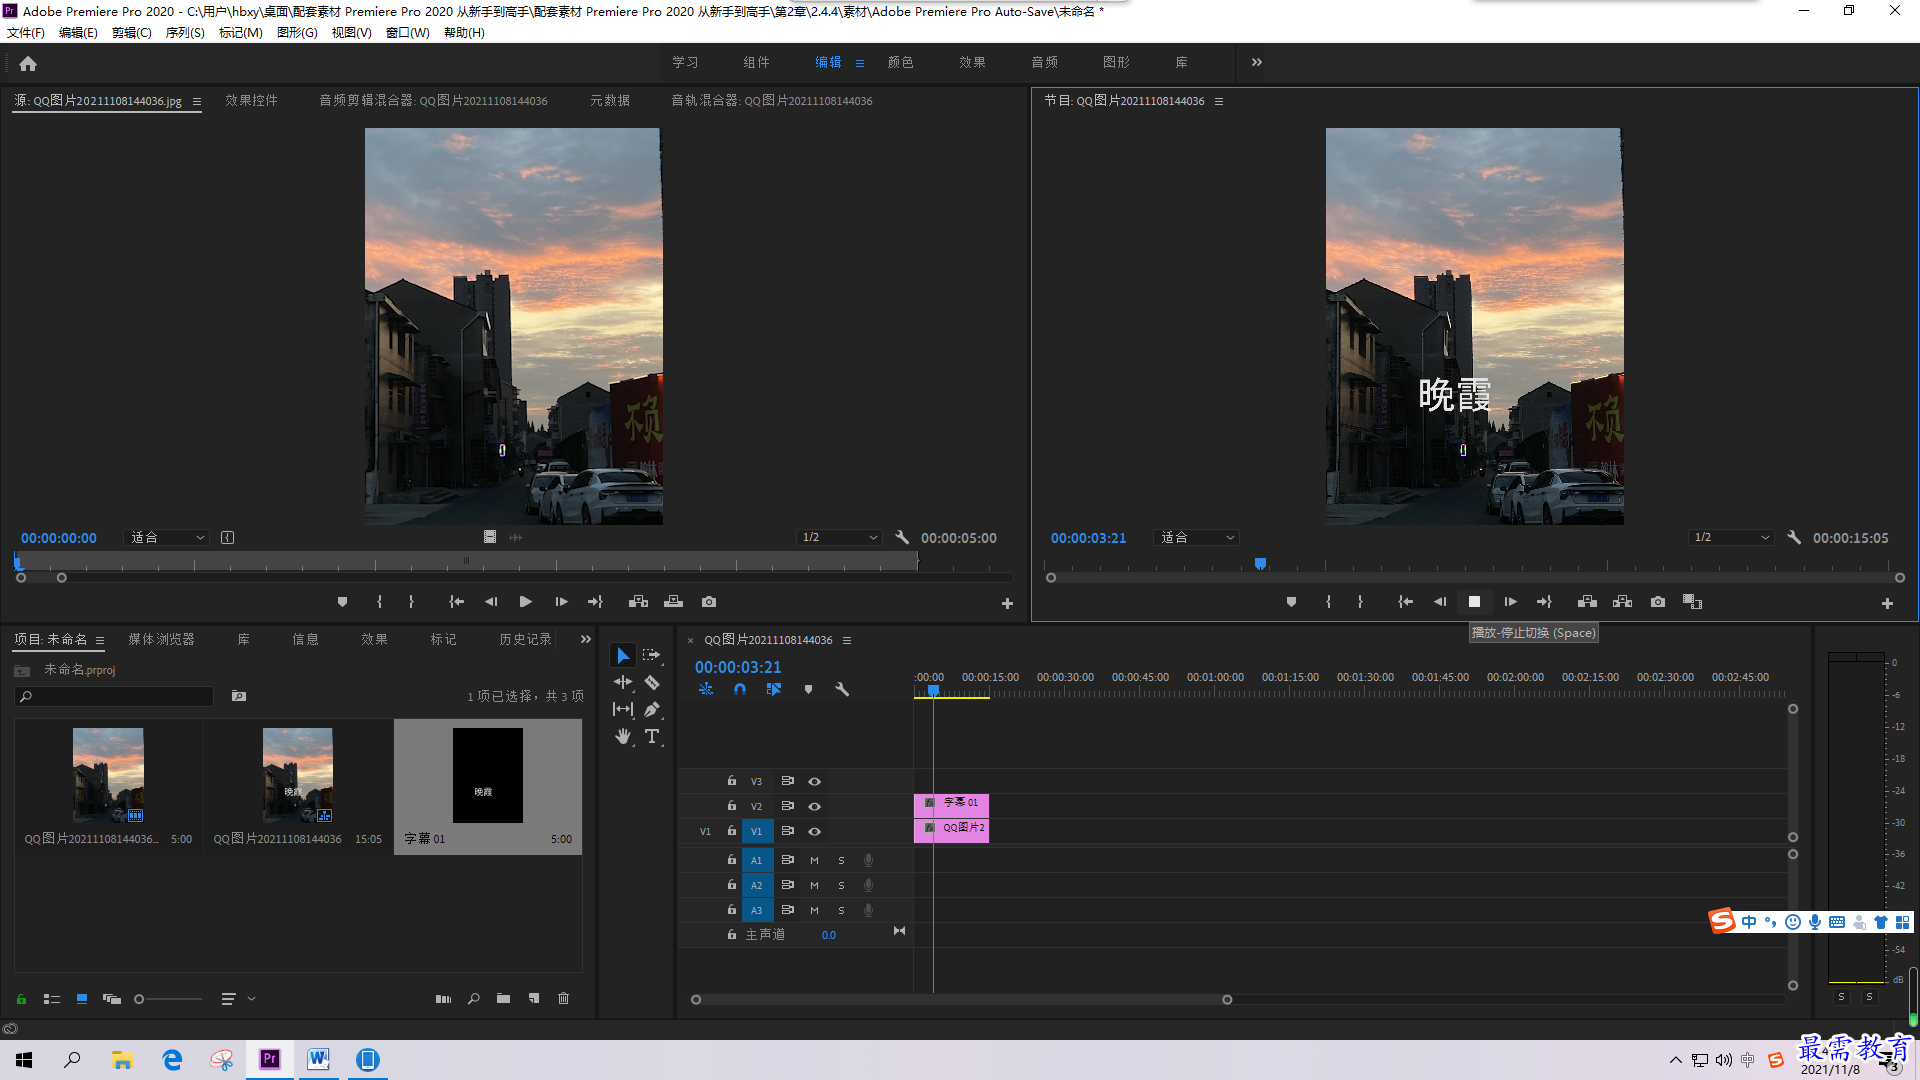Toggle V2 track output eye
1920x1080 pixels.
click(814, 807)
